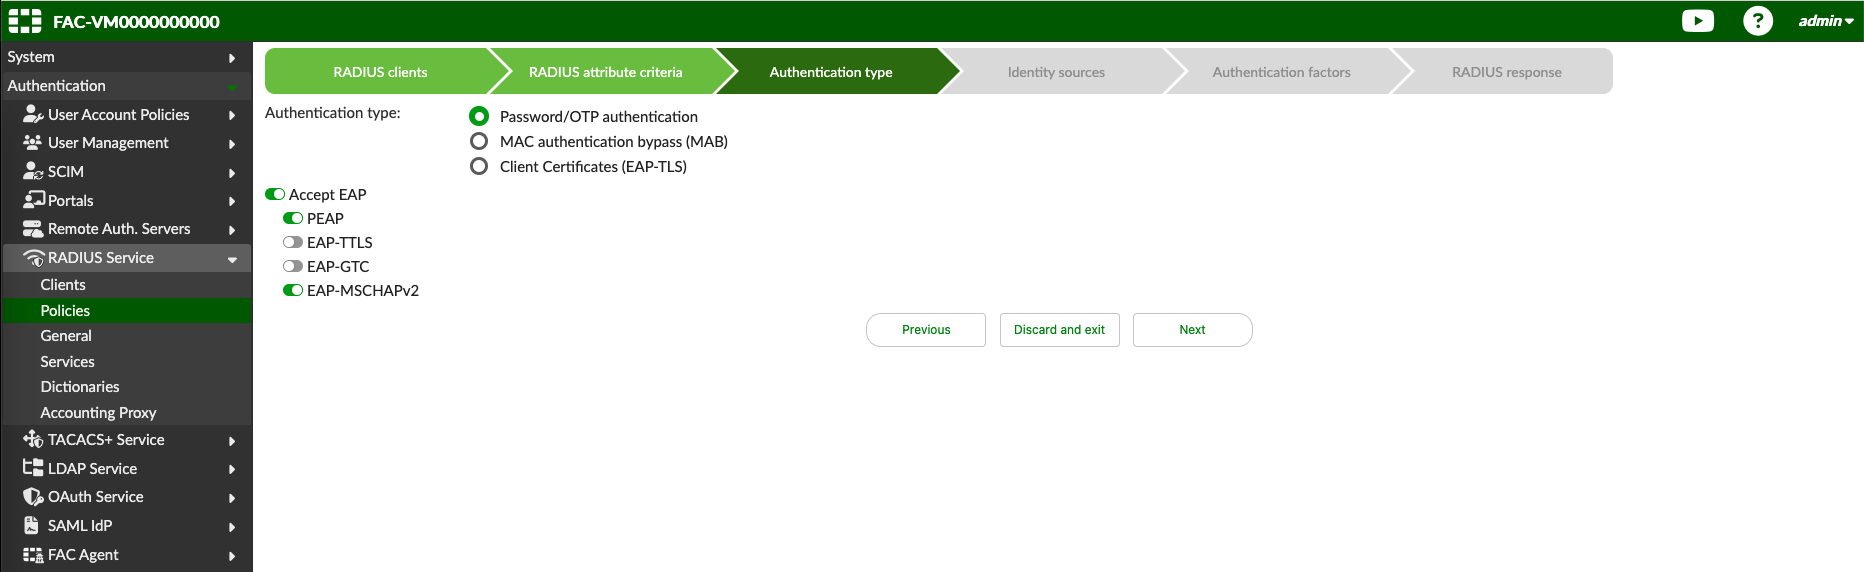Collapse the RADIUS Service menu arrow
This screenshot has height=572, width=1864.
point(232,259)
